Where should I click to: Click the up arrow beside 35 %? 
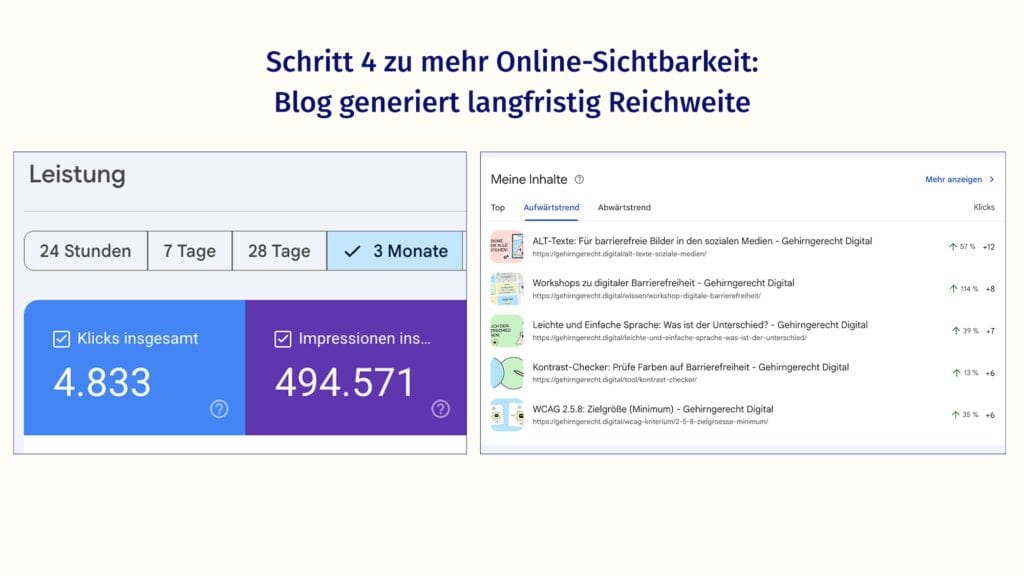(955, 415)
